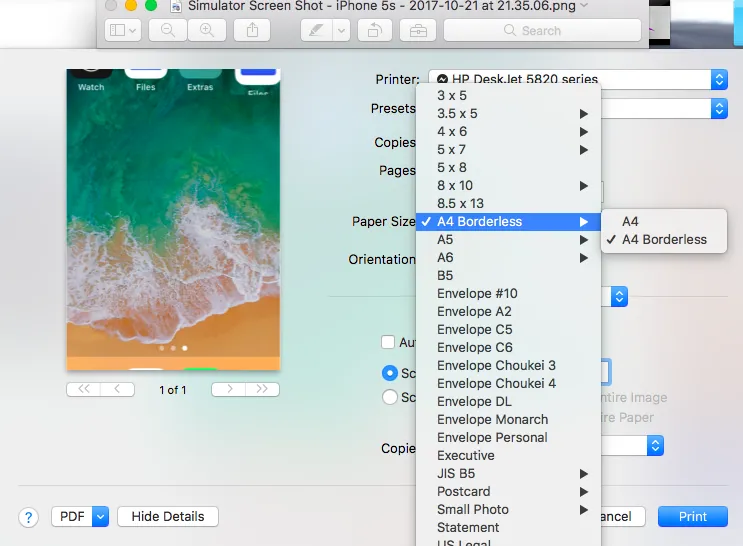Screen dimensions: 743x546
Task: Choose JIS B5 paper size
Action: point(508,474)
